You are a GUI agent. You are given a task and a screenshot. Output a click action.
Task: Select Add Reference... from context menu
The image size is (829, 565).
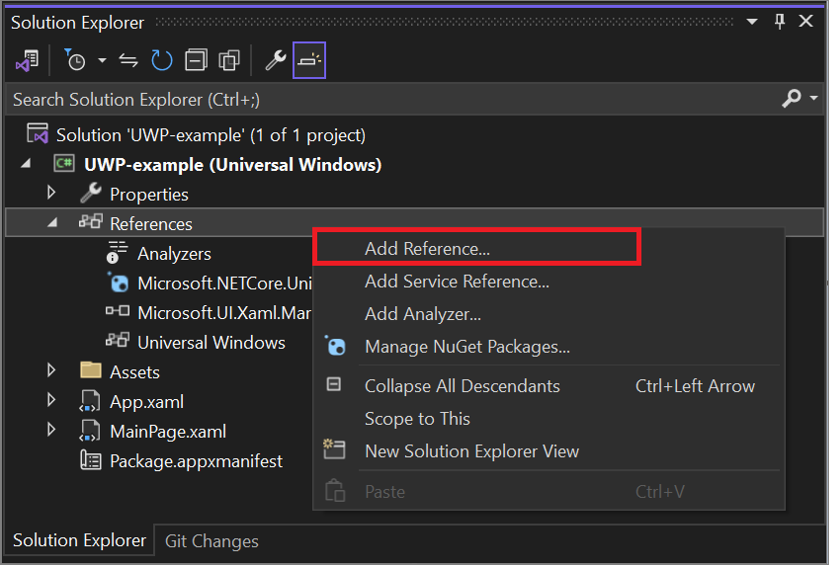(x=427, y=249)
